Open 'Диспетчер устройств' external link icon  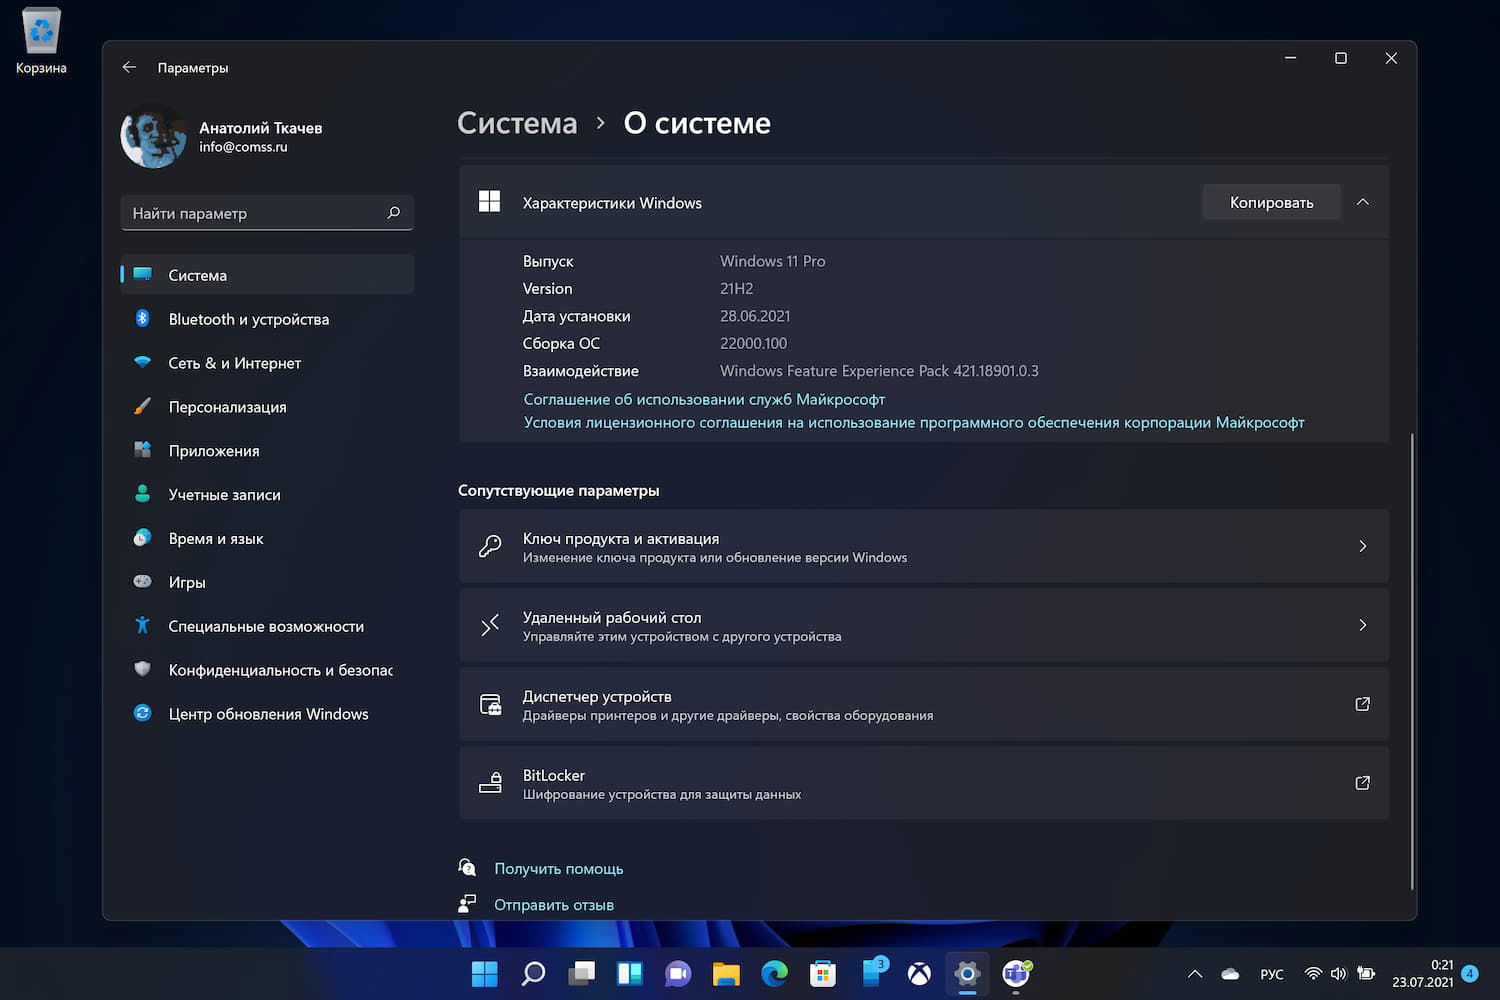click(1362, 704)
